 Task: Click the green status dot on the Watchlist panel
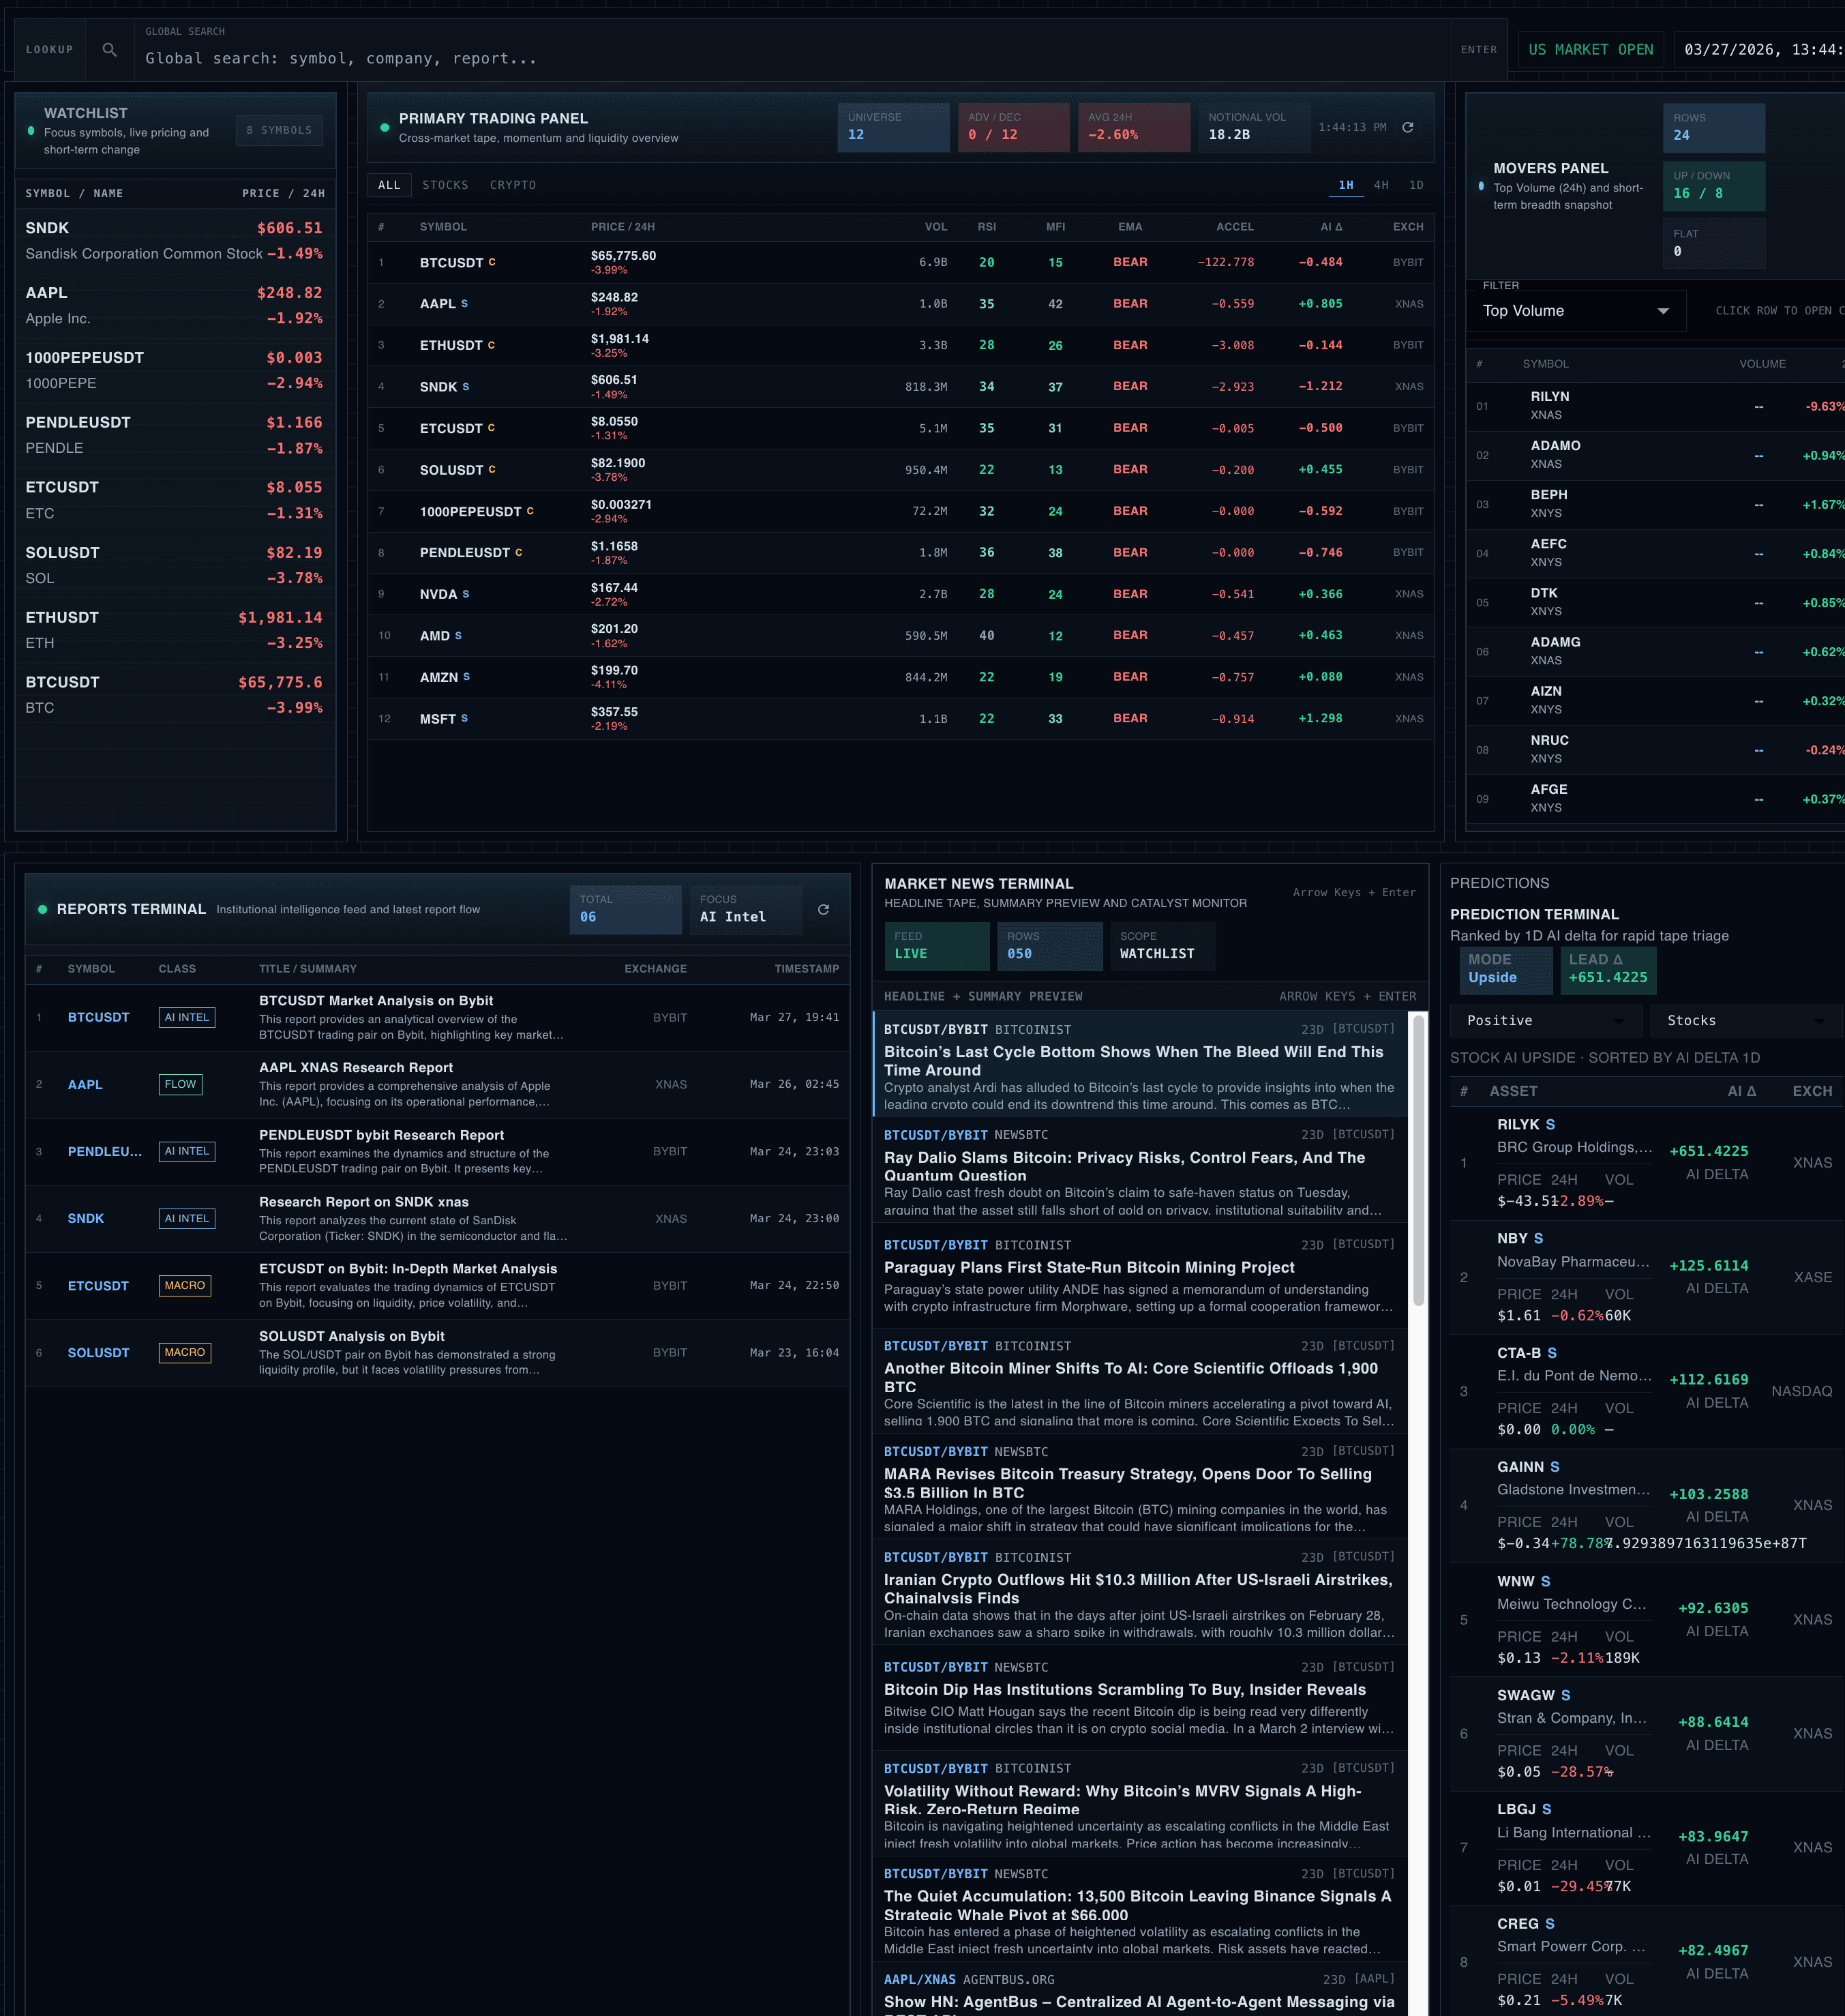[31, 131]
